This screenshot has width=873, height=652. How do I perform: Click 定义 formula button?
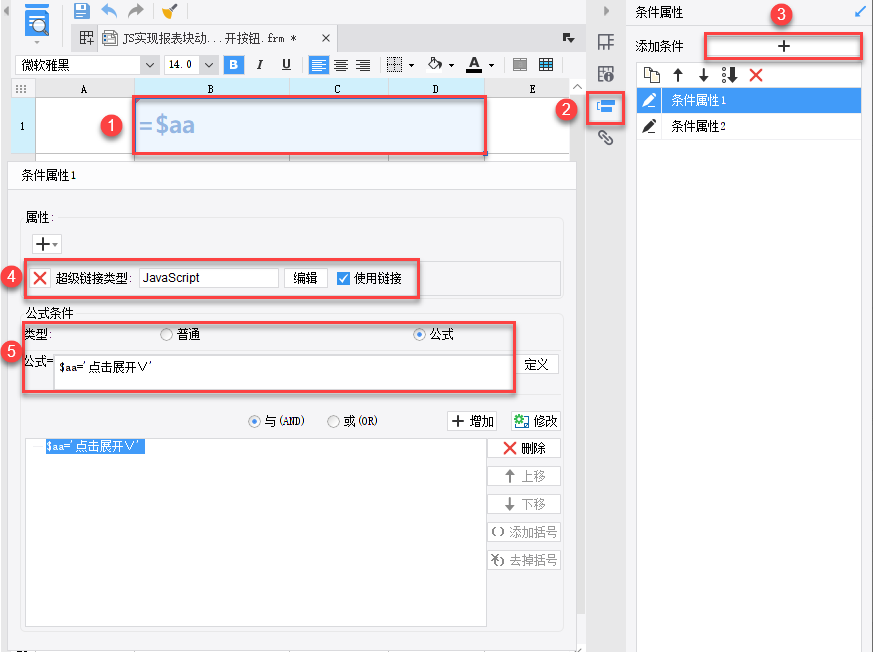click(x=536, y=365)
